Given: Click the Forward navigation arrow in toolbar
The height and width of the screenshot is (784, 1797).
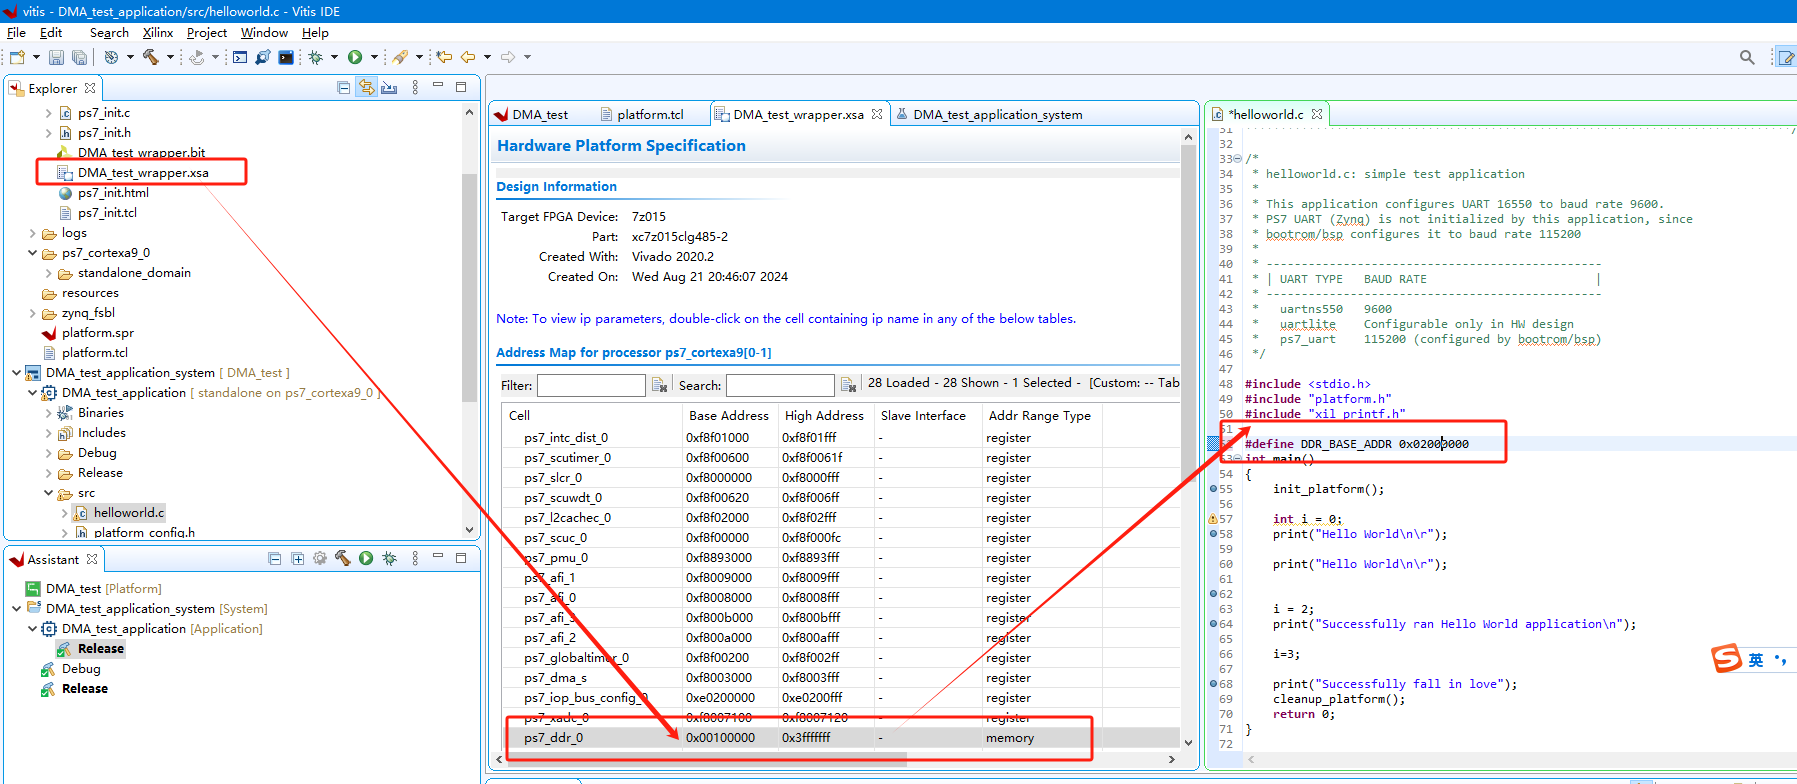Looking at the screenshot, I should [x=508, y=57].
